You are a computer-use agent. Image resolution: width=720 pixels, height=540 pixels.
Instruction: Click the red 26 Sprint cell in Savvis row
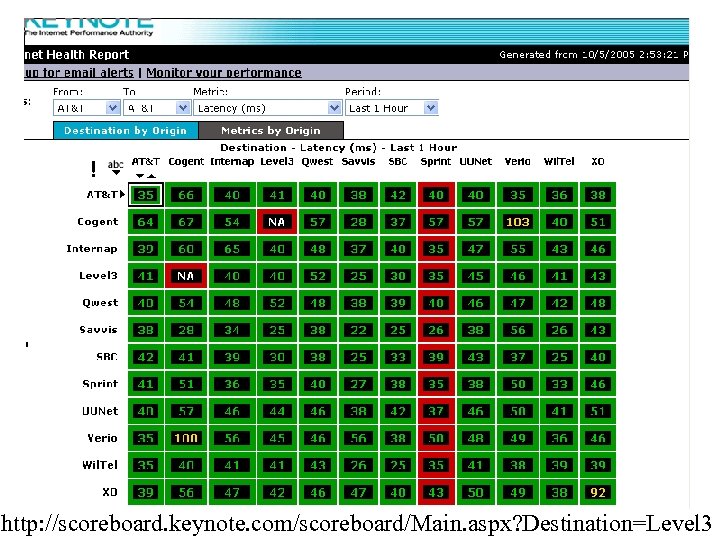(436, 330)
